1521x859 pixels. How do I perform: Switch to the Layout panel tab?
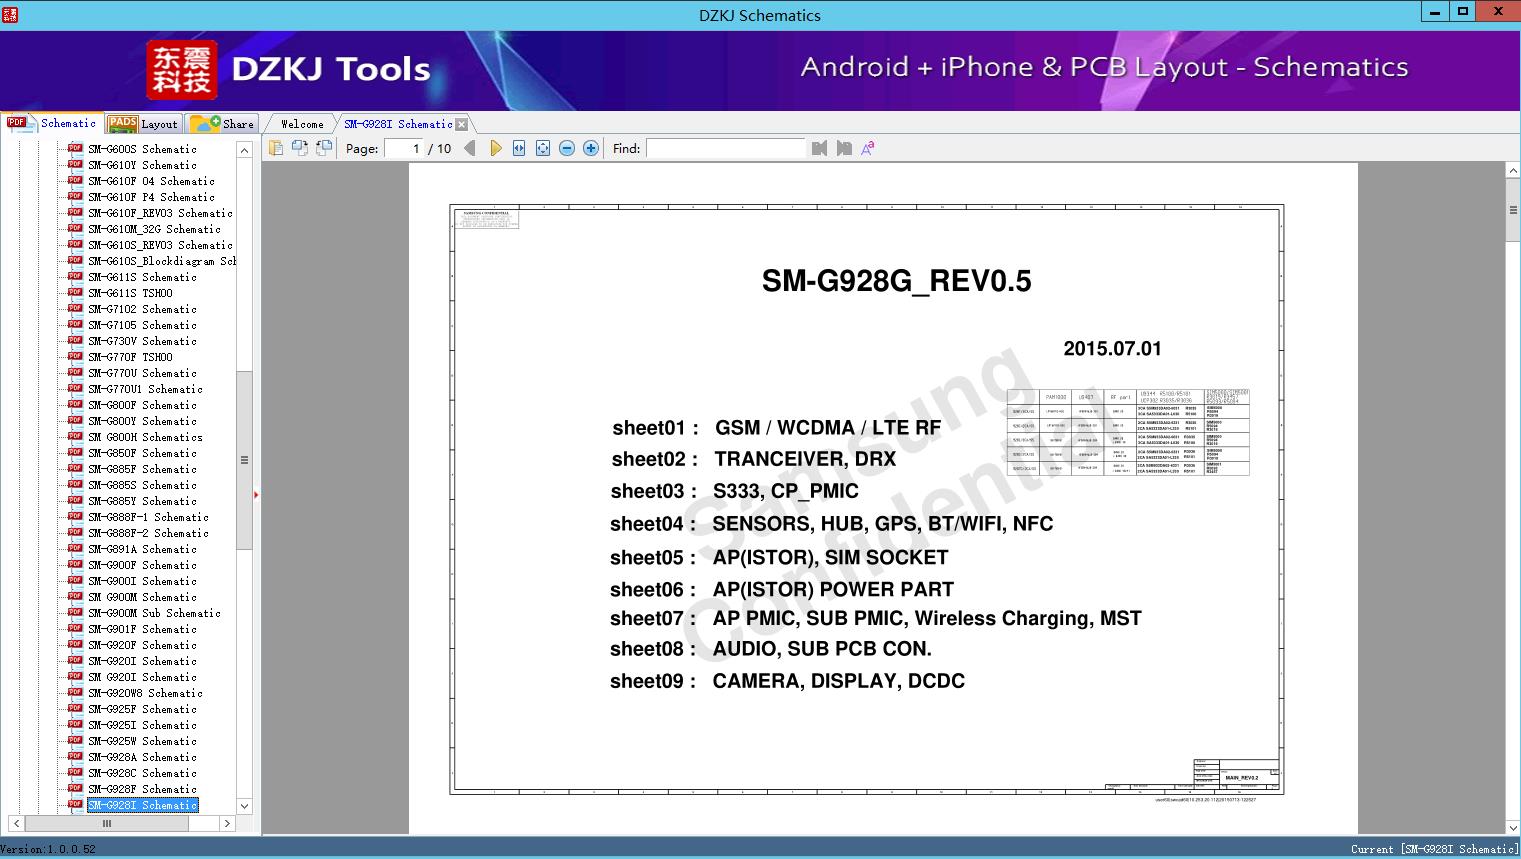point(143,124)
